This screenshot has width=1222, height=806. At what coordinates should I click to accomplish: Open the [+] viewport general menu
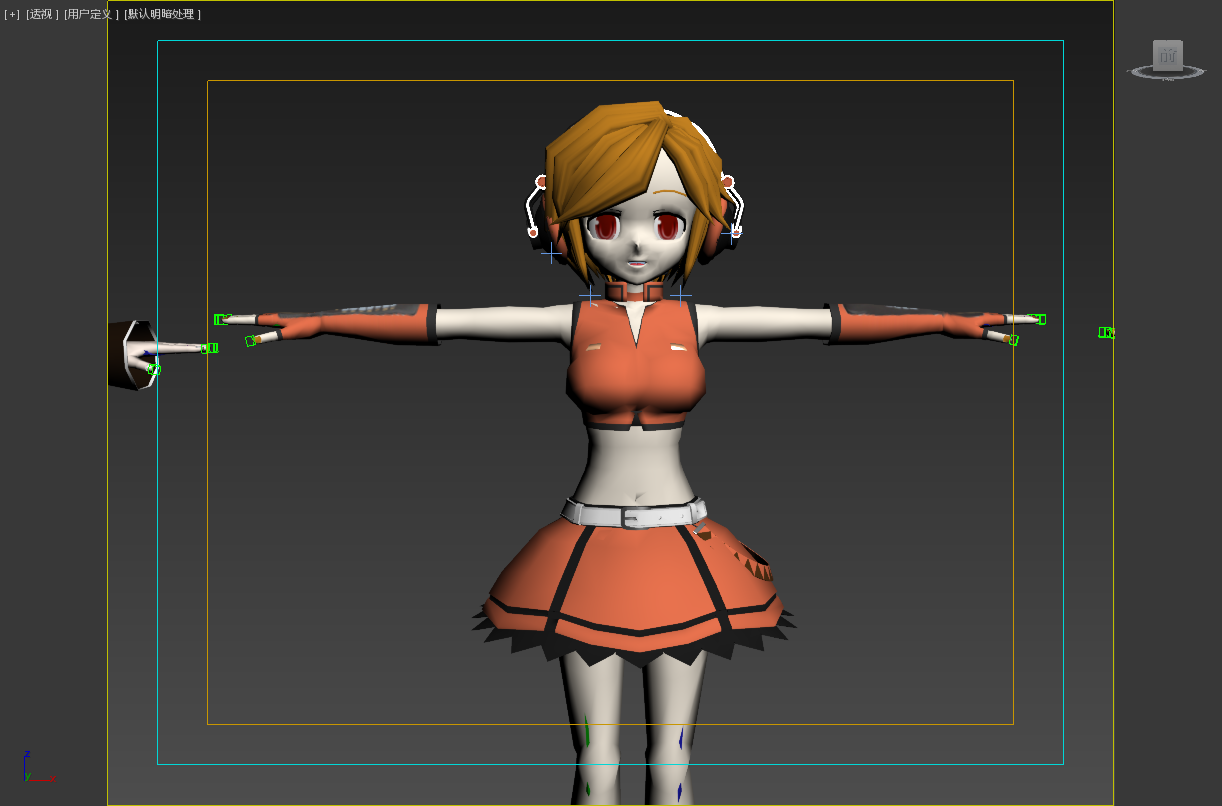click(12, 15)
